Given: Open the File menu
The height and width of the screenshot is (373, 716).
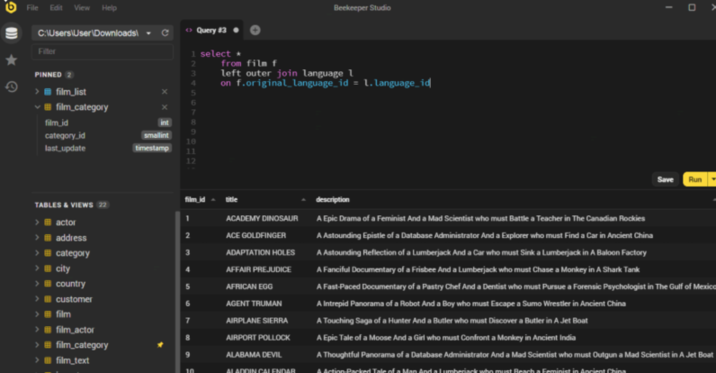Looking at the screenshot, I should point(32,8).
